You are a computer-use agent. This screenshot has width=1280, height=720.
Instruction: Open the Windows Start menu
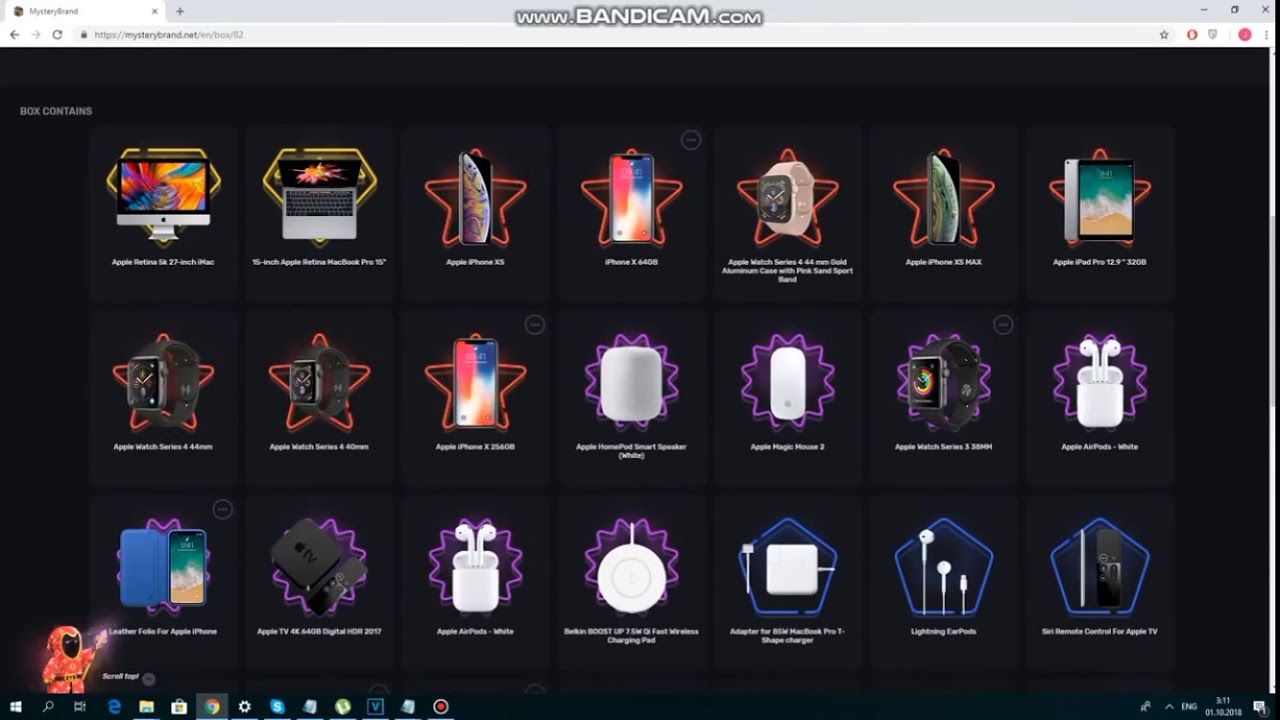[x=16, y=706]
